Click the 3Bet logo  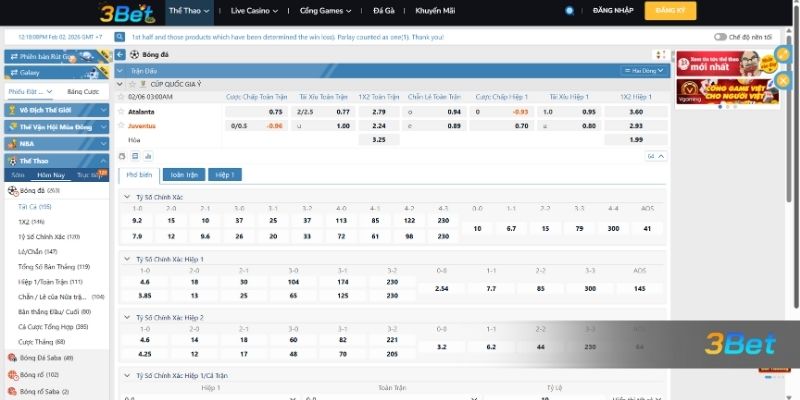127,13
